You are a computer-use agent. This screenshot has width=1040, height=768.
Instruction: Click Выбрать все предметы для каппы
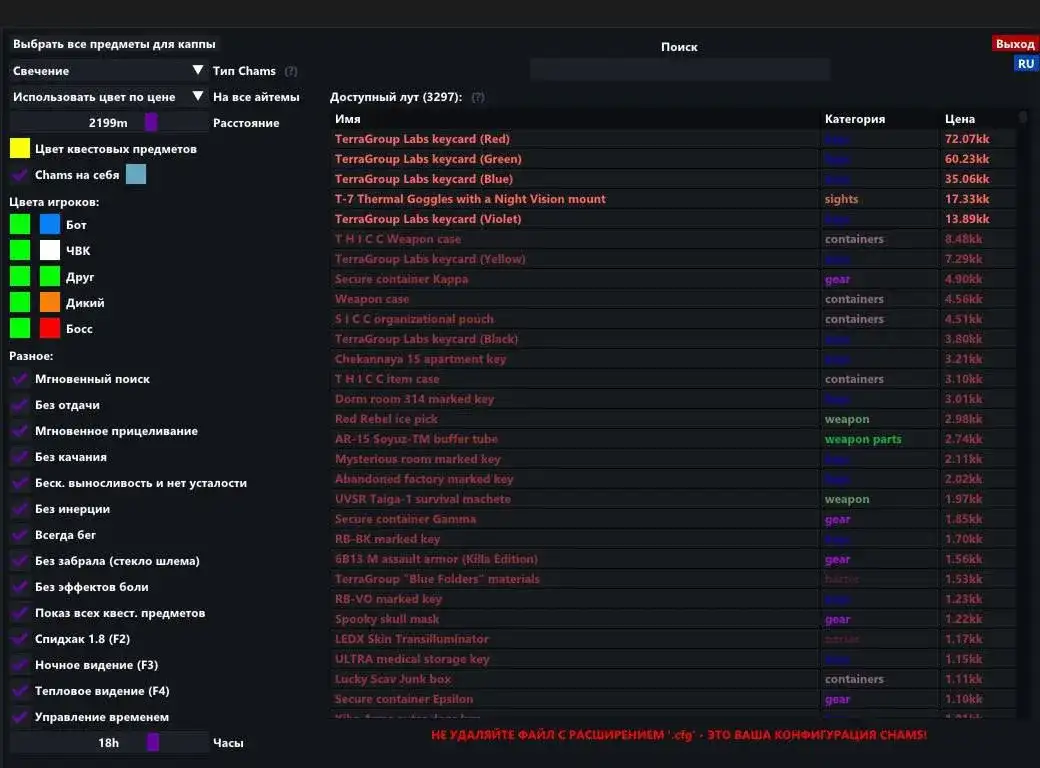pyautogui.click(x=114, y=45)
